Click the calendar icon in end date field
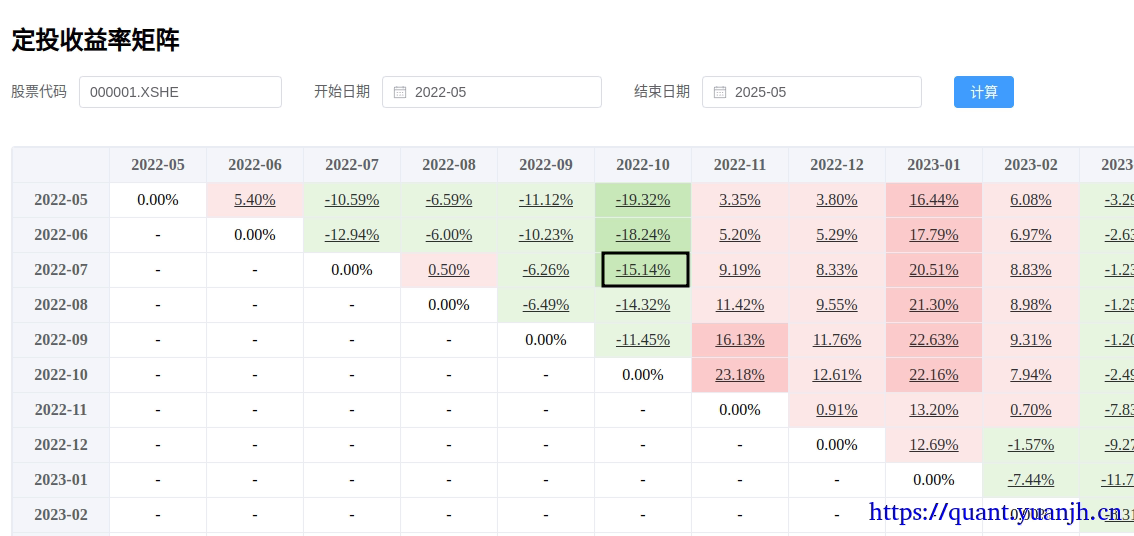Image resolution: width=1134 pixels, height=536 pixels. (720, 92)
